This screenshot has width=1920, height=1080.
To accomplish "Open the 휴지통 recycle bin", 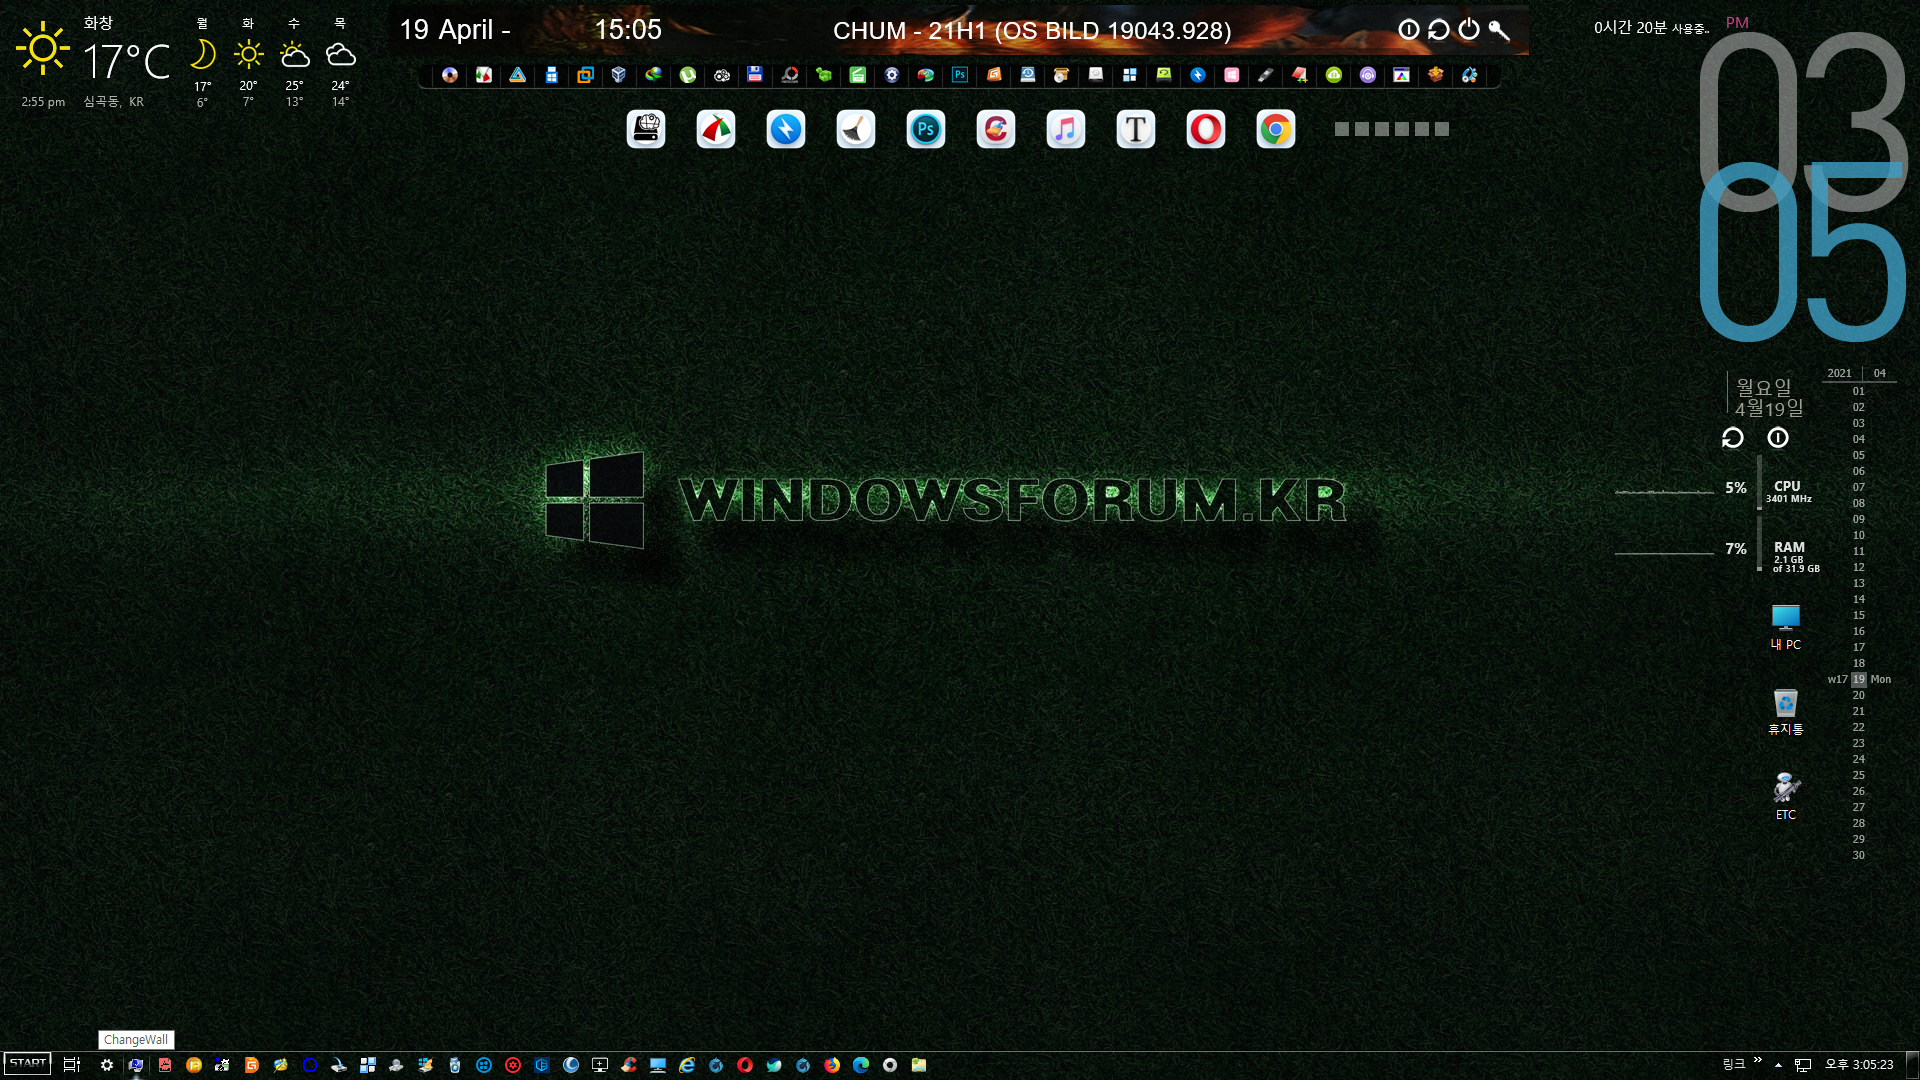I will (1786, 712).
